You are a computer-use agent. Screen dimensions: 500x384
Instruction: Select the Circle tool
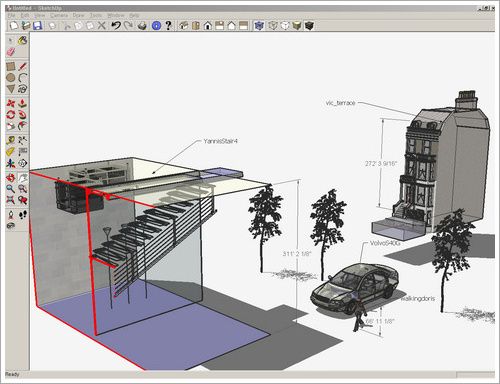[x=11, y=78]
